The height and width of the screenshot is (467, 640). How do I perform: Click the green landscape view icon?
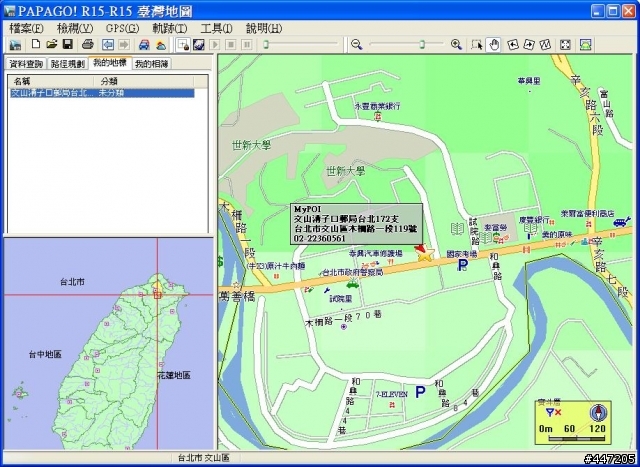(x=586, y=44)
